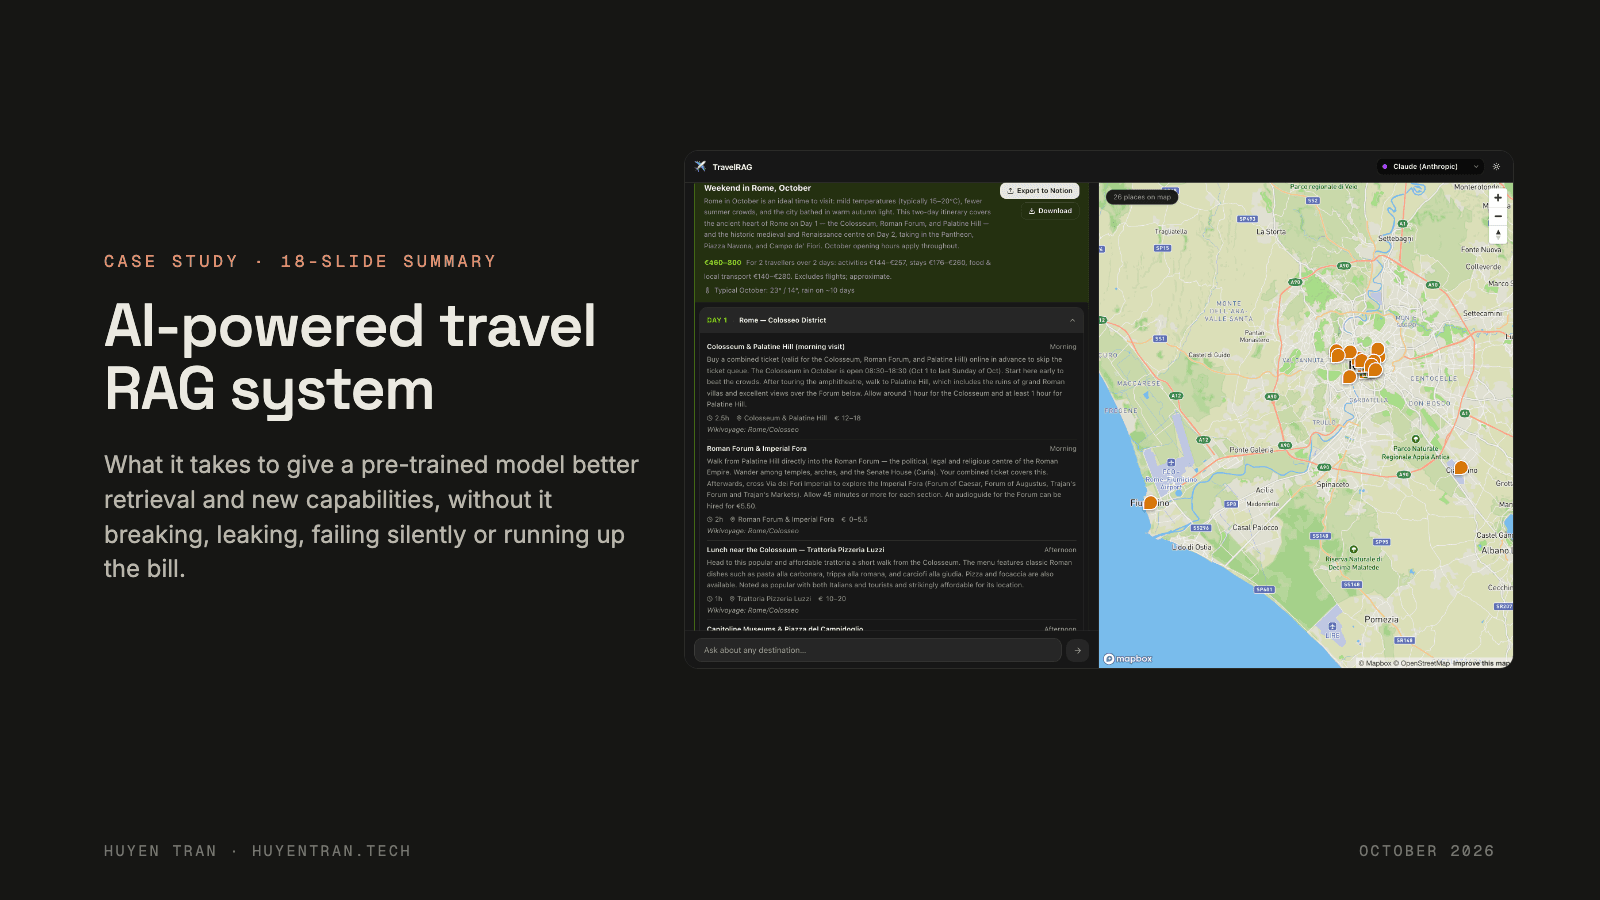Open the Claude (Anthropic) model dropdown
1600x900 pixels.
[x=1430, y=167]
